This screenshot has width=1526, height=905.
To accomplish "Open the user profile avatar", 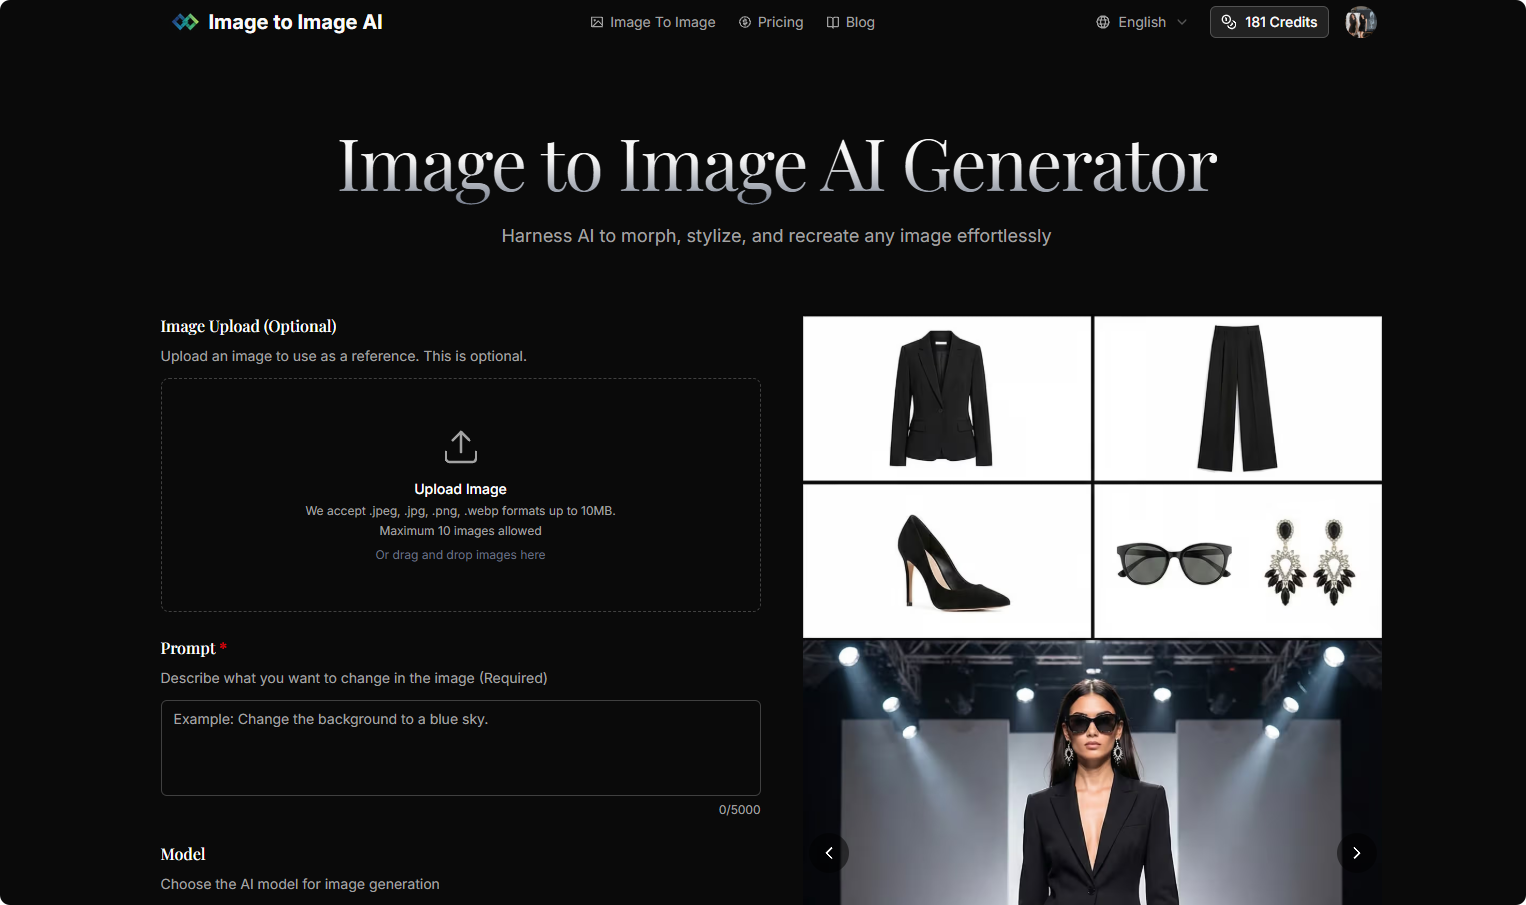I will pyautogui.click(x=1360, y=21).
